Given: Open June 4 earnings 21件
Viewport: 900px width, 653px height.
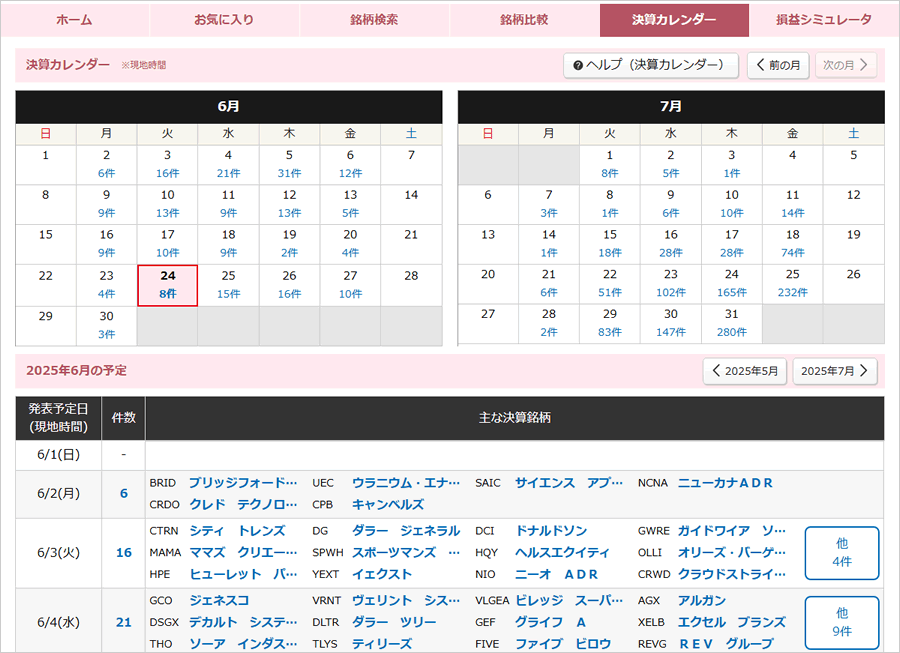Looking at the screenshot, I should click(228, 173).
